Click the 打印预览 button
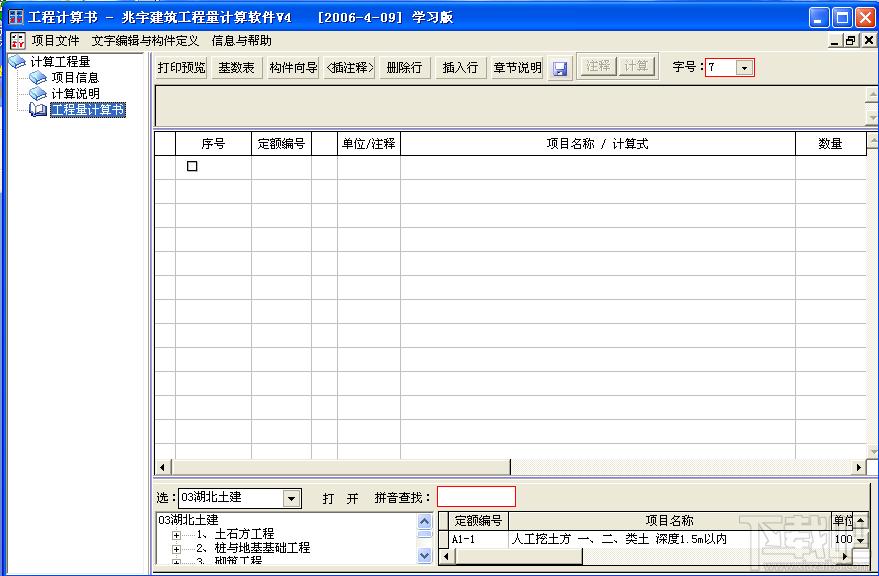Viewport: 879px width, 576px height. pyautogui.click(x=181, y=68)
